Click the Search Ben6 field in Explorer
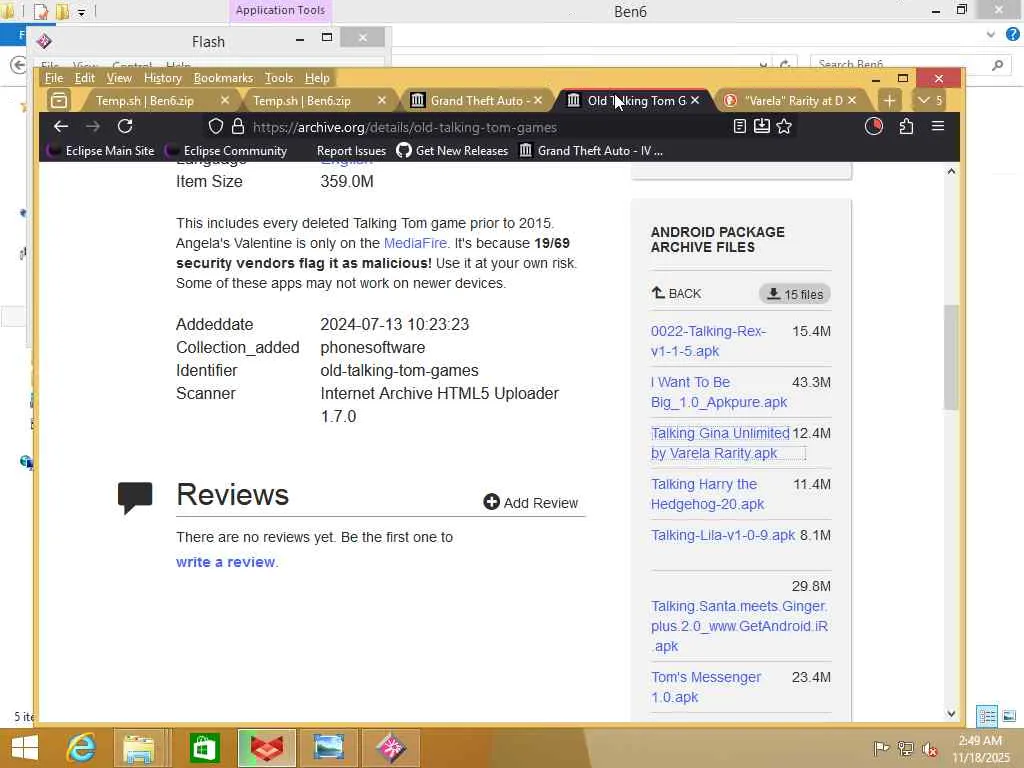Image resolution: width=1024 pixels, height=768 pixels. click(x=909, y=64)
